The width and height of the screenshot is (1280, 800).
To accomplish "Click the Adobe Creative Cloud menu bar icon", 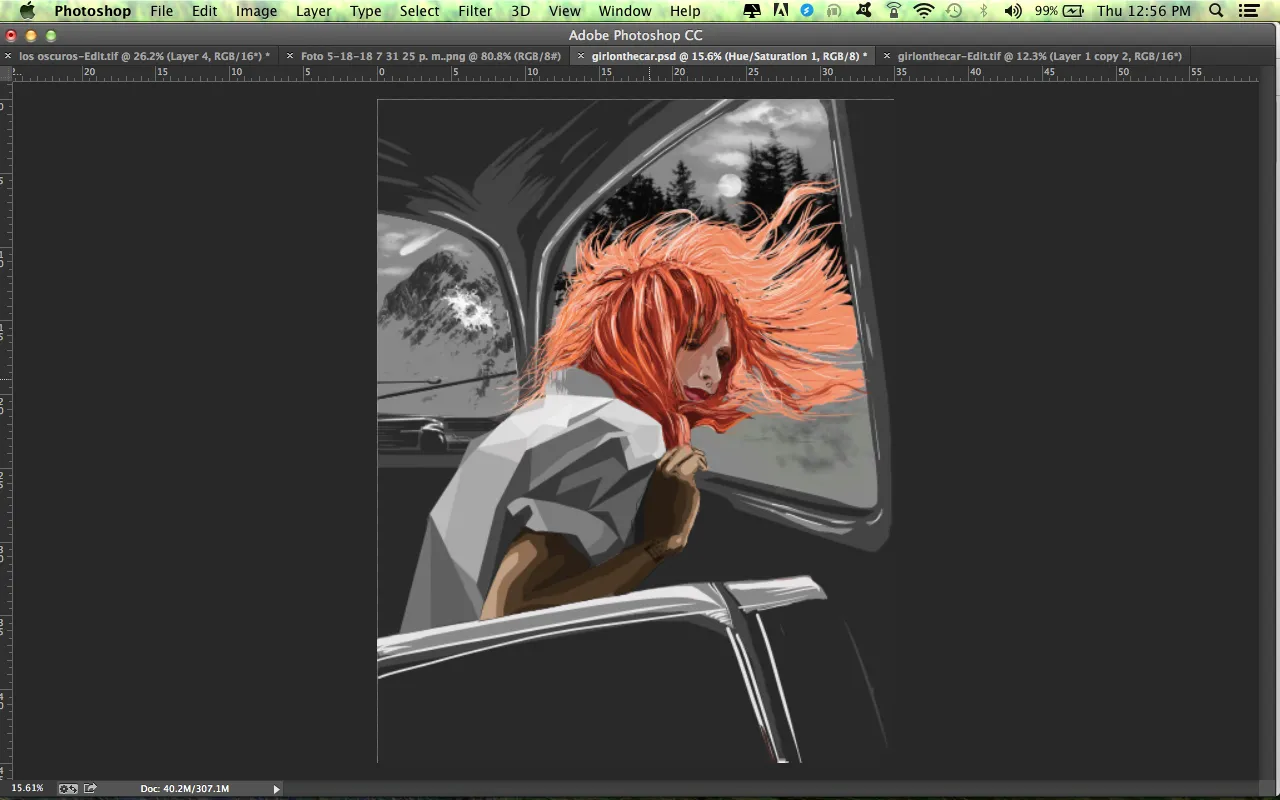I will (780, 11).
